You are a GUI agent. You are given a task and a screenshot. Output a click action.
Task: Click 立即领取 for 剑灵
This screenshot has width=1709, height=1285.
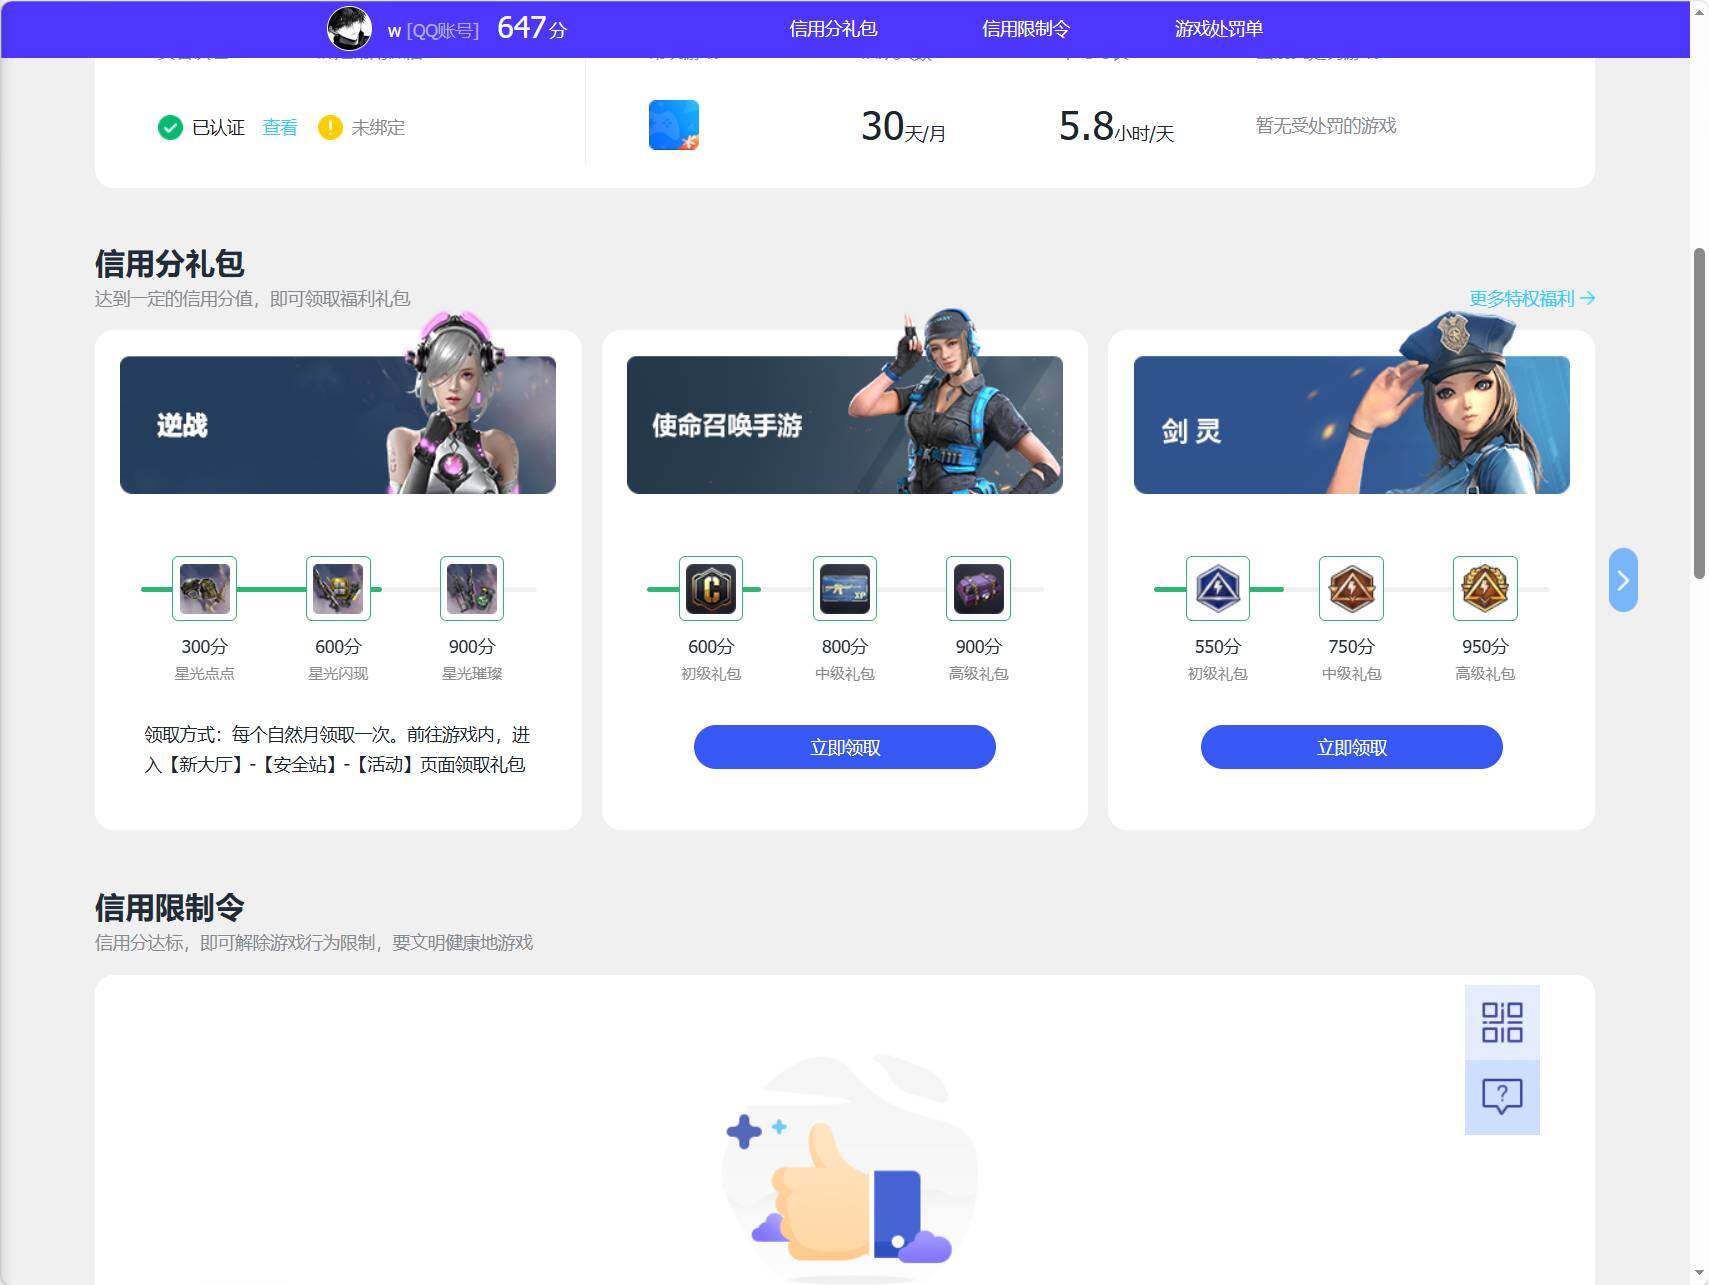coord(1352,747)
